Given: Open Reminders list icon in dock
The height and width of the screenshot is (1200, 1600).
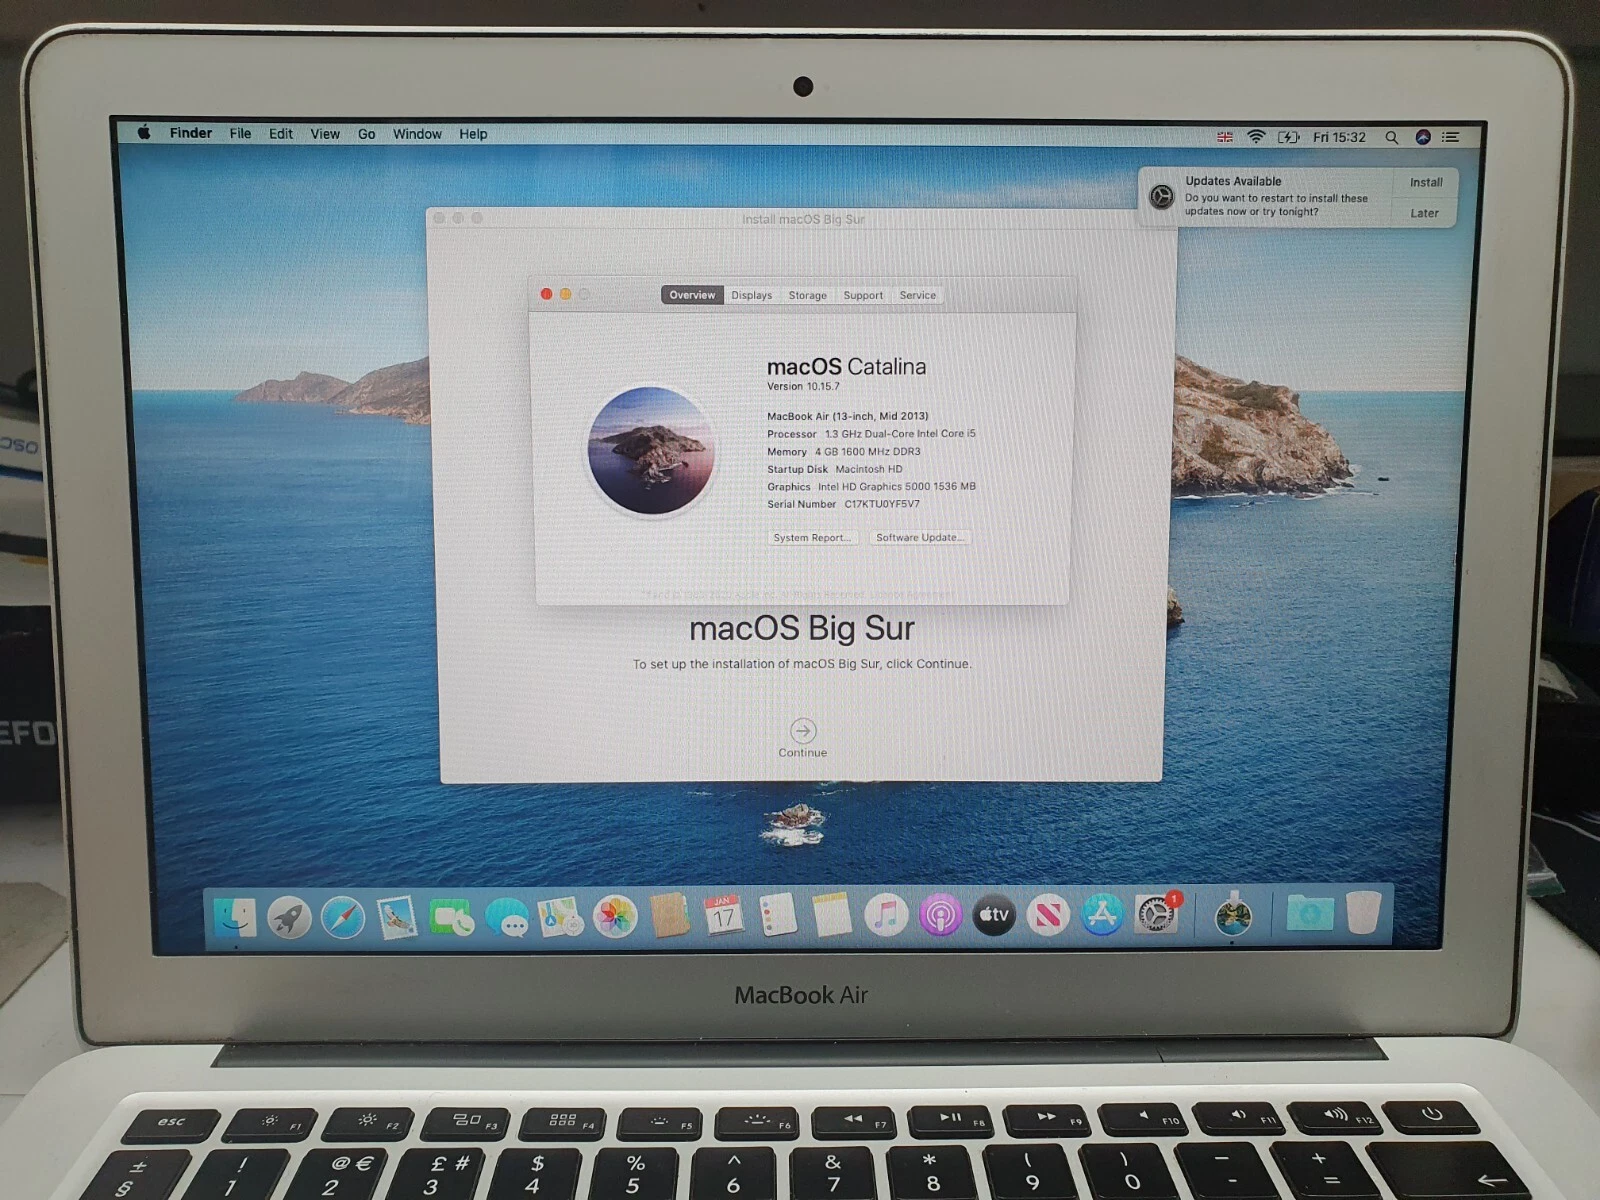Looking at the screenshot, I should [777, 915].
